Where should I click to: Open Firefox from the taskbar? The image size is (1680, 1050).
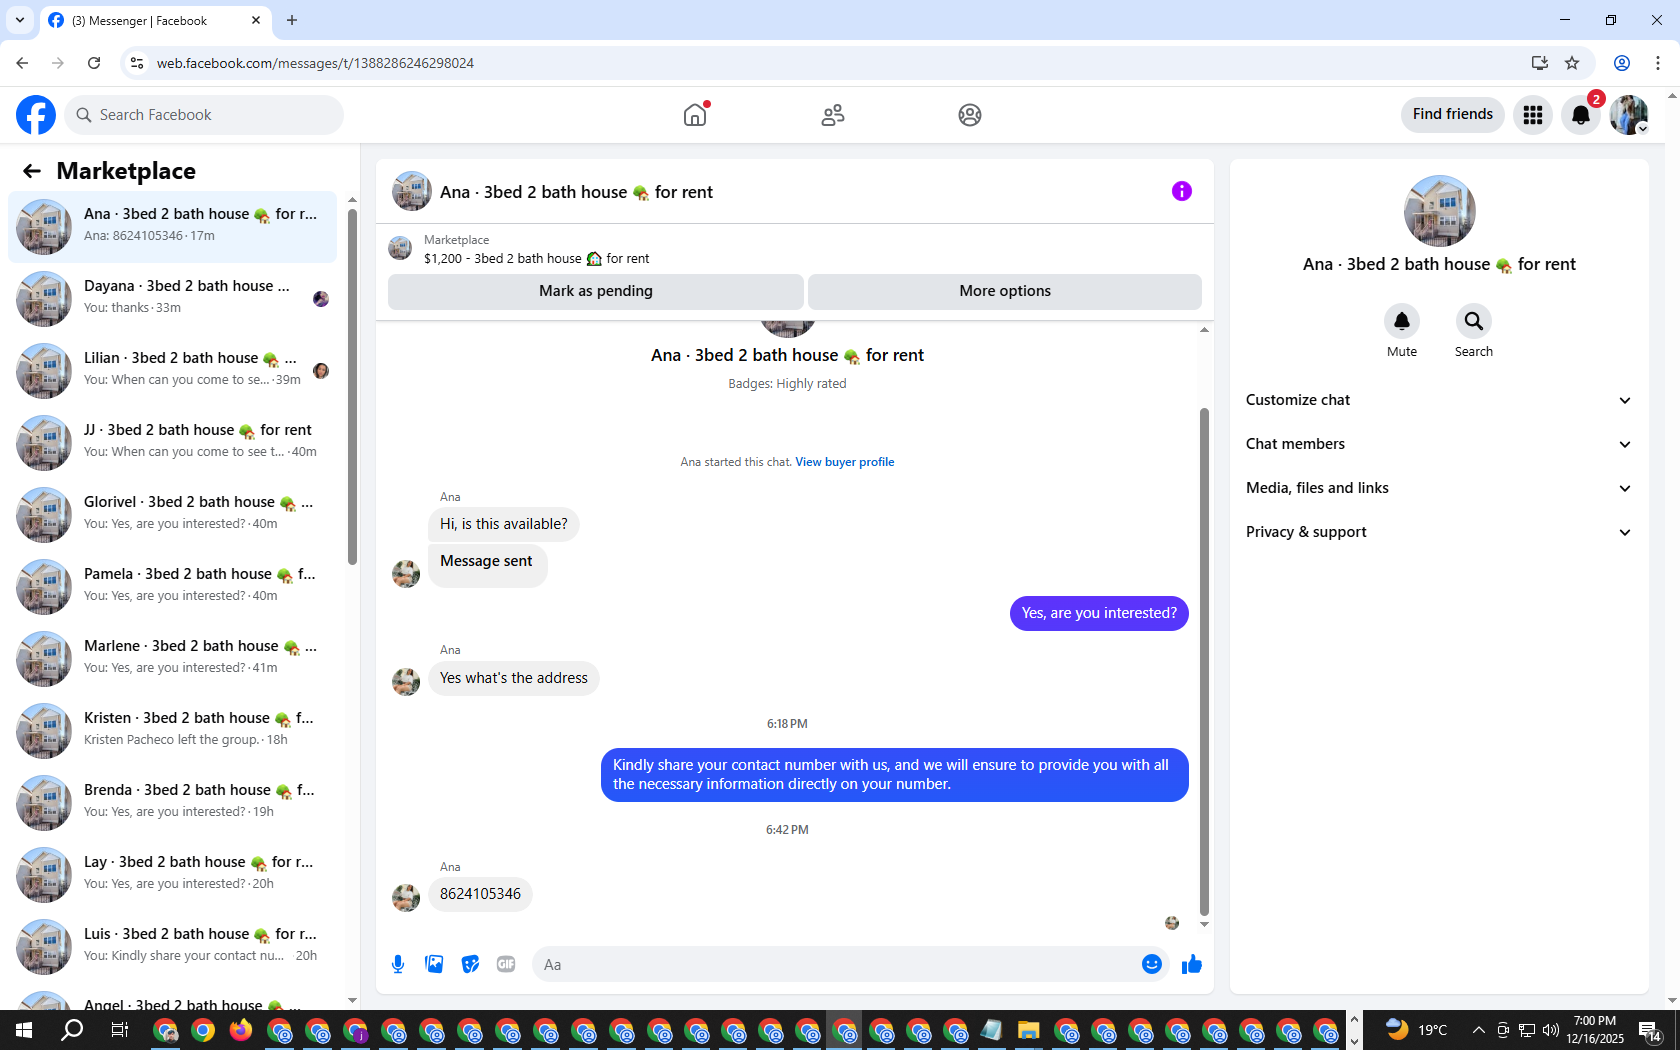(241, 1030)
